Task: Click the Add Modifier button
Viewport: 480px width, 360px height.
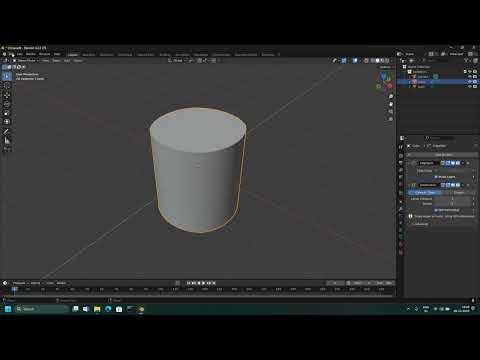Action: [443, 155]
